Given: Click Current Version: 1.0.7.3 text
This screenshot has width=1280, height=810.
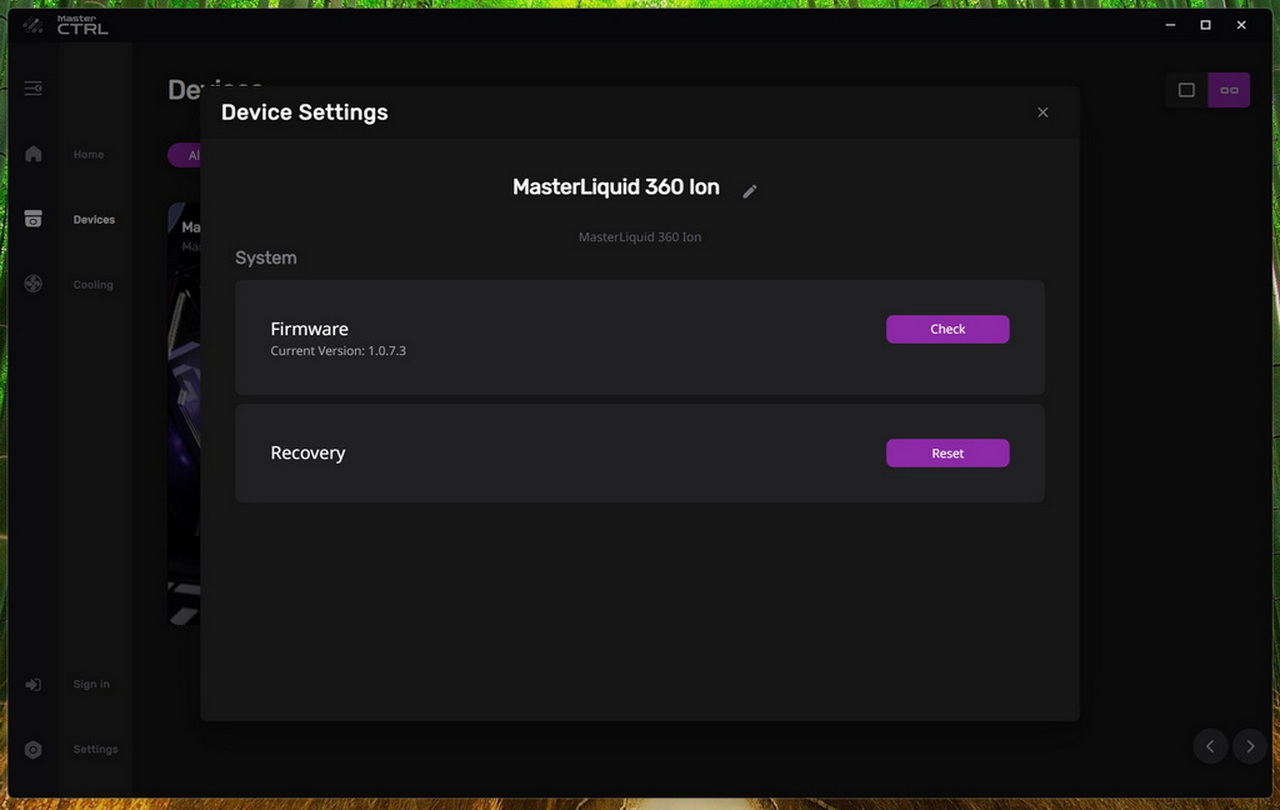Looking at the screenshot, I should 338,351.
